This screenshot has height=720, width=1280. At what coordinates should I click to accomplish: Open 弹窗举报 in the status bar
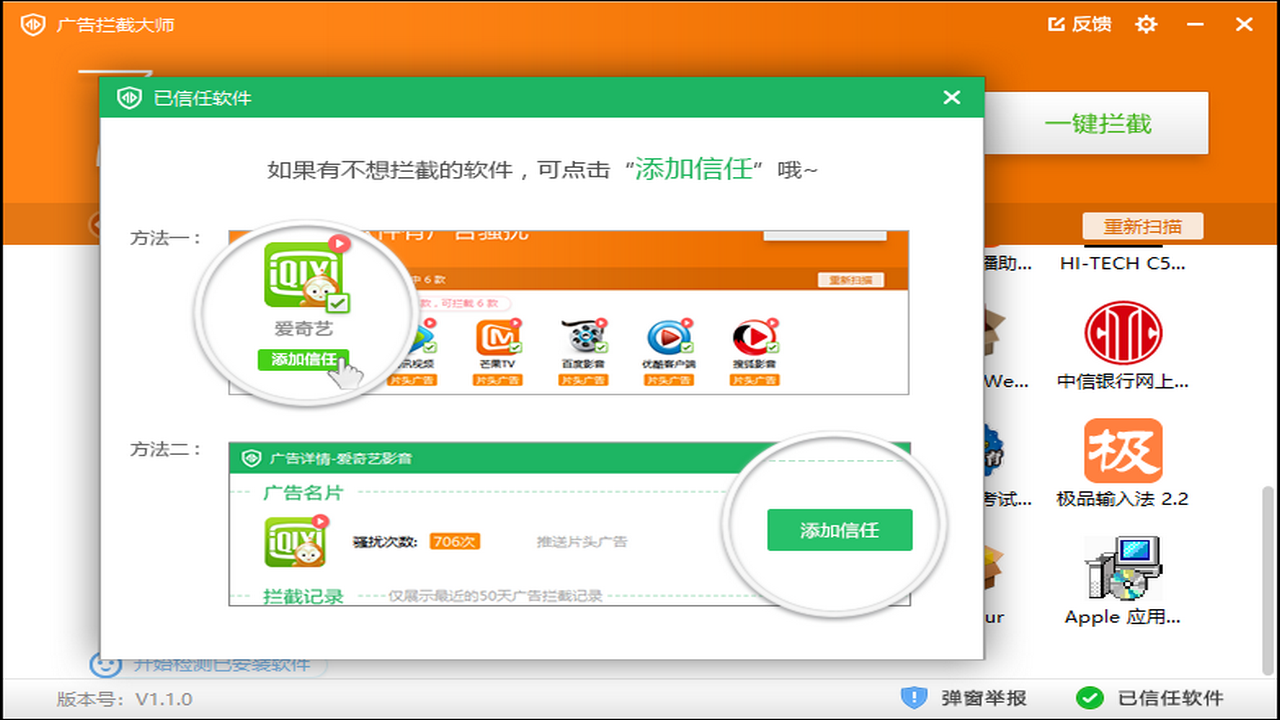coord(971,700)
